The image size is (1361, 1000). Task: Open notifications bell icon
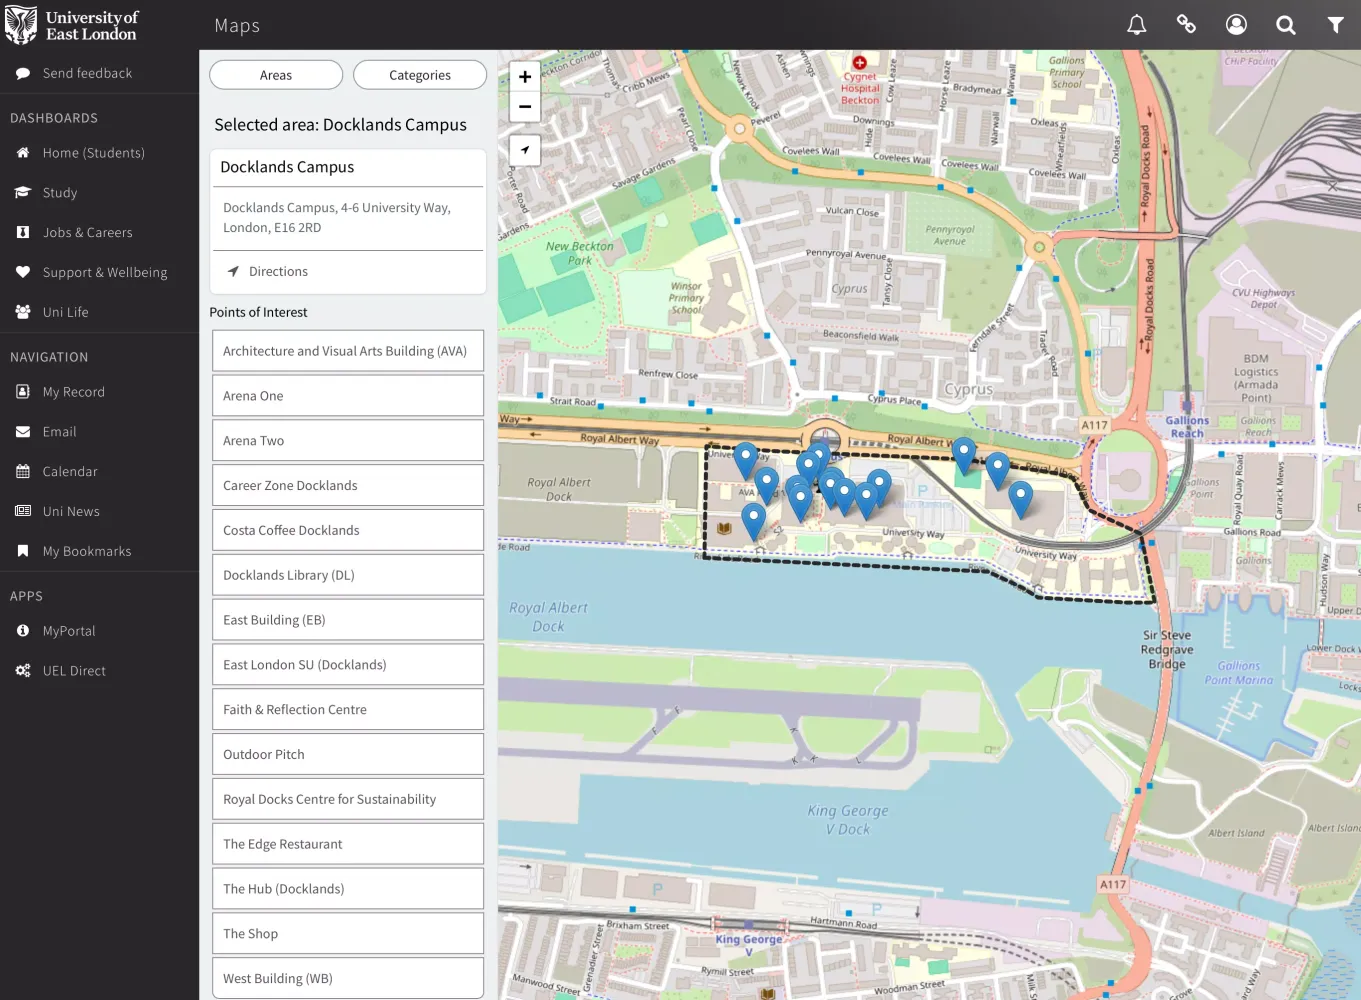(x=1136, y=25)
